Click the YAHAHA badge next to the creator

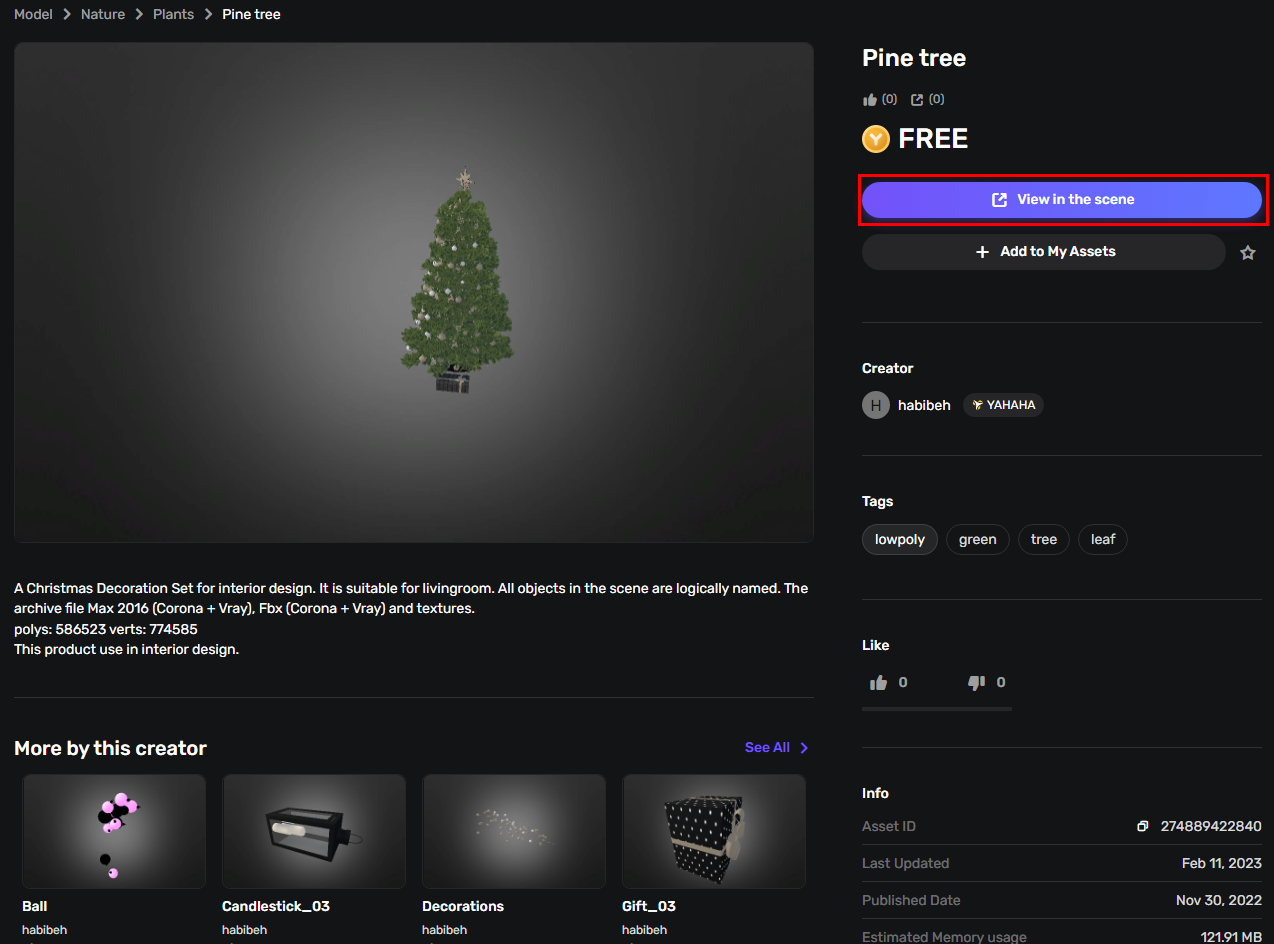(1003, 405)
